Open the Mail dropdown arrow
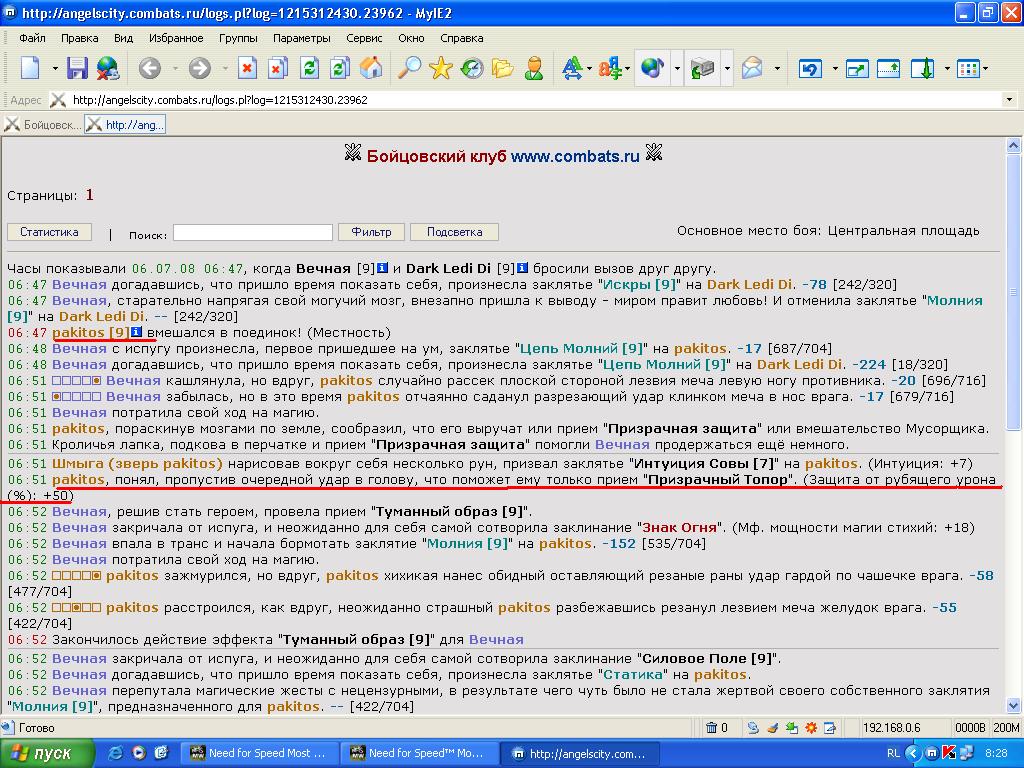Viewport: 1024px width, 768px height. pyautogui.click(x=777, y=68)
